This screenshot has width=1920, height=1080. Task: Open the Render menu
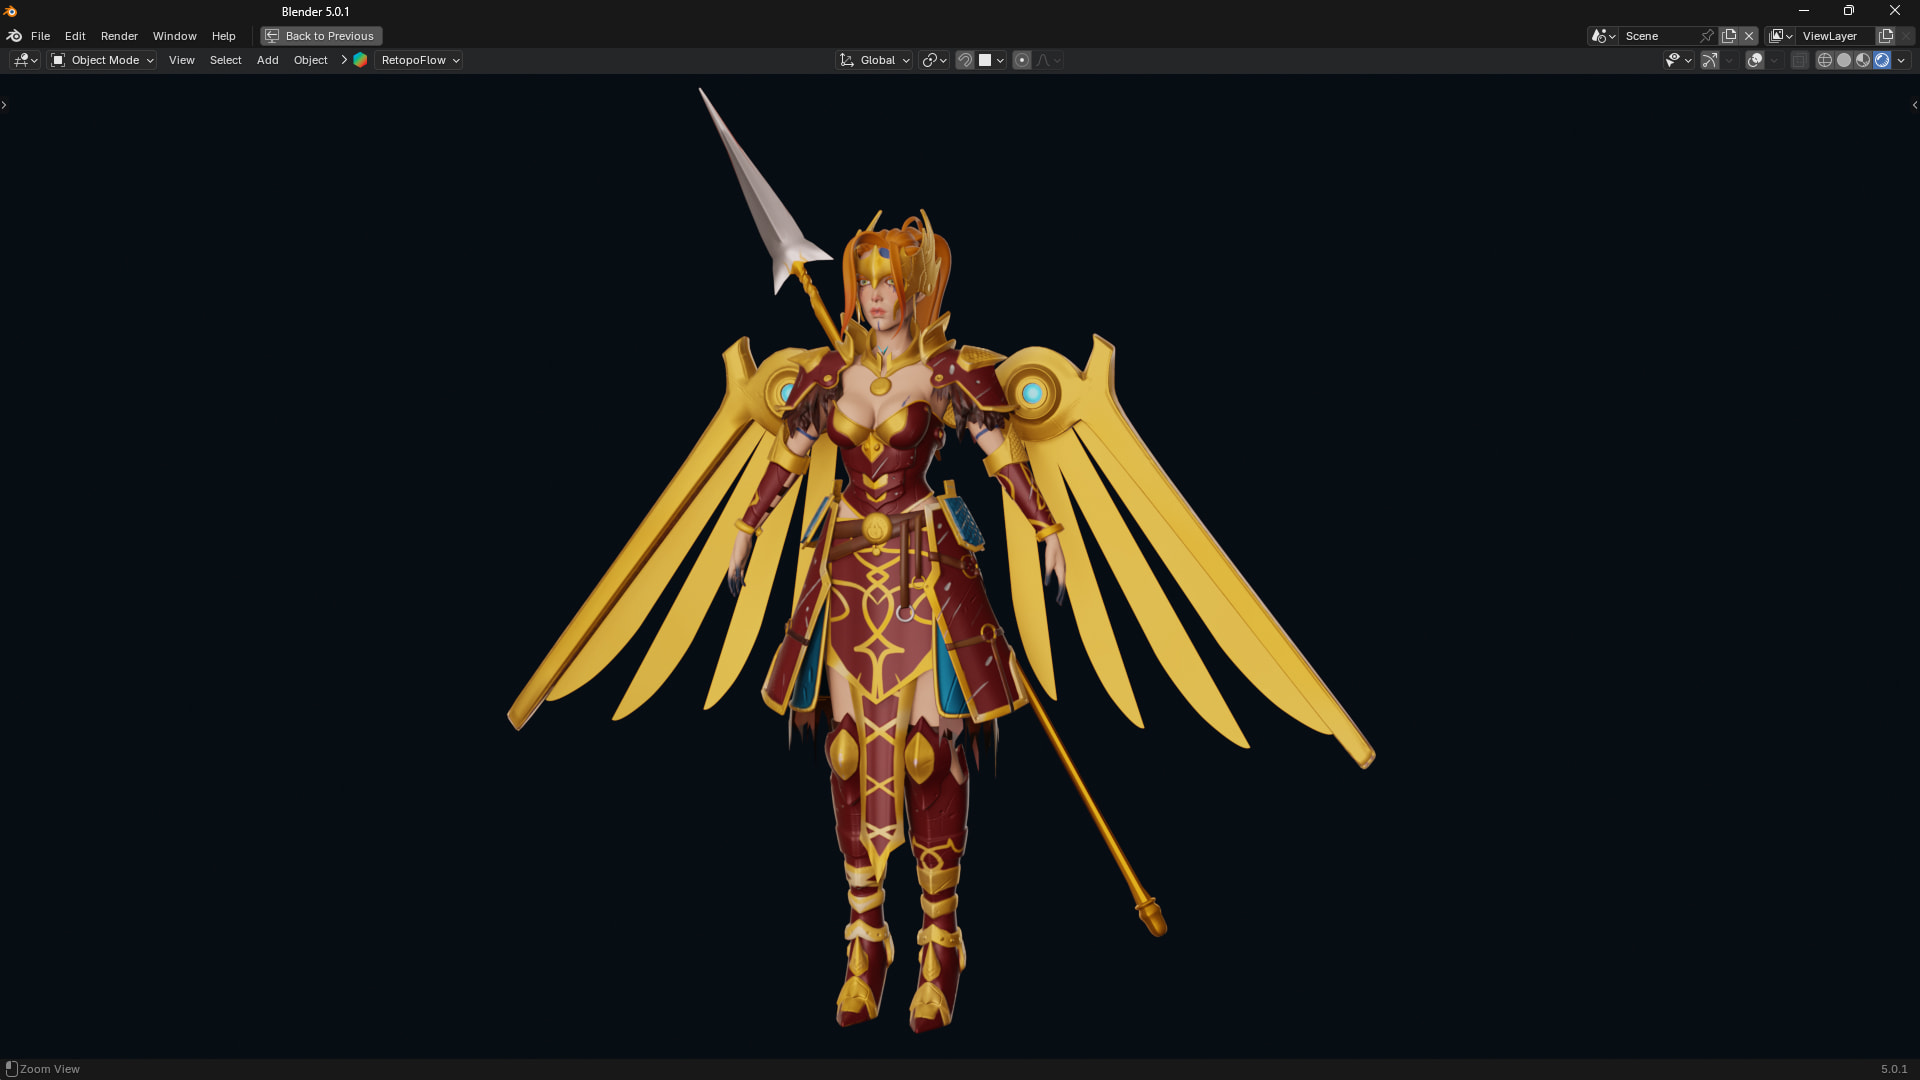point(119,36)
